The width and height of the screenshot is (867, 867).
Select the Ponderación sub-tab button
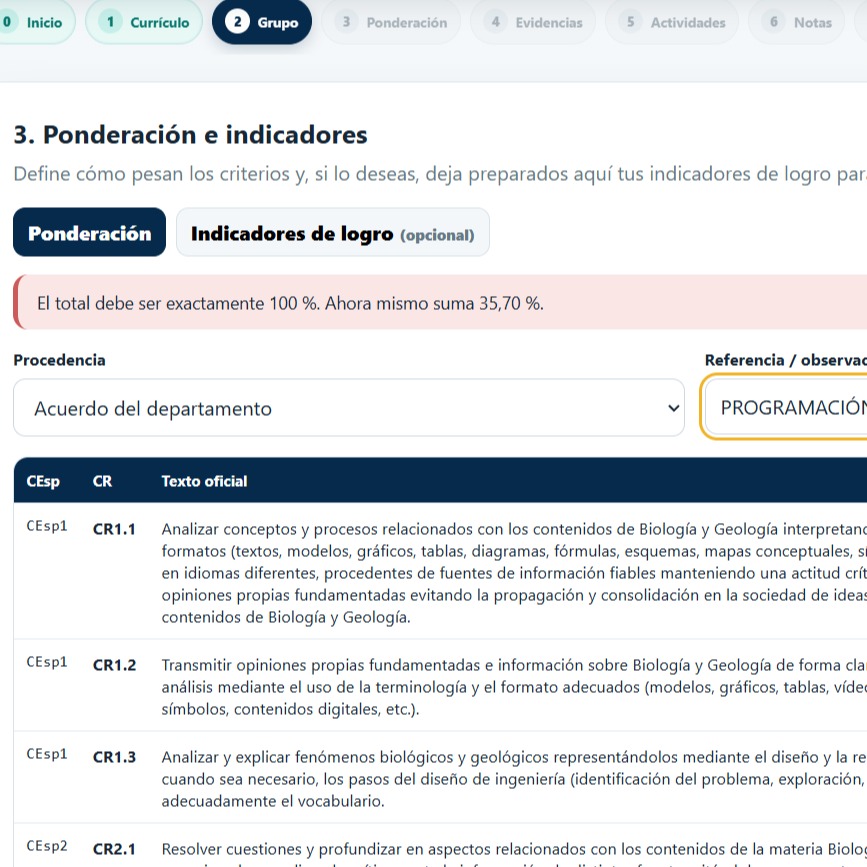pos(90,232)
